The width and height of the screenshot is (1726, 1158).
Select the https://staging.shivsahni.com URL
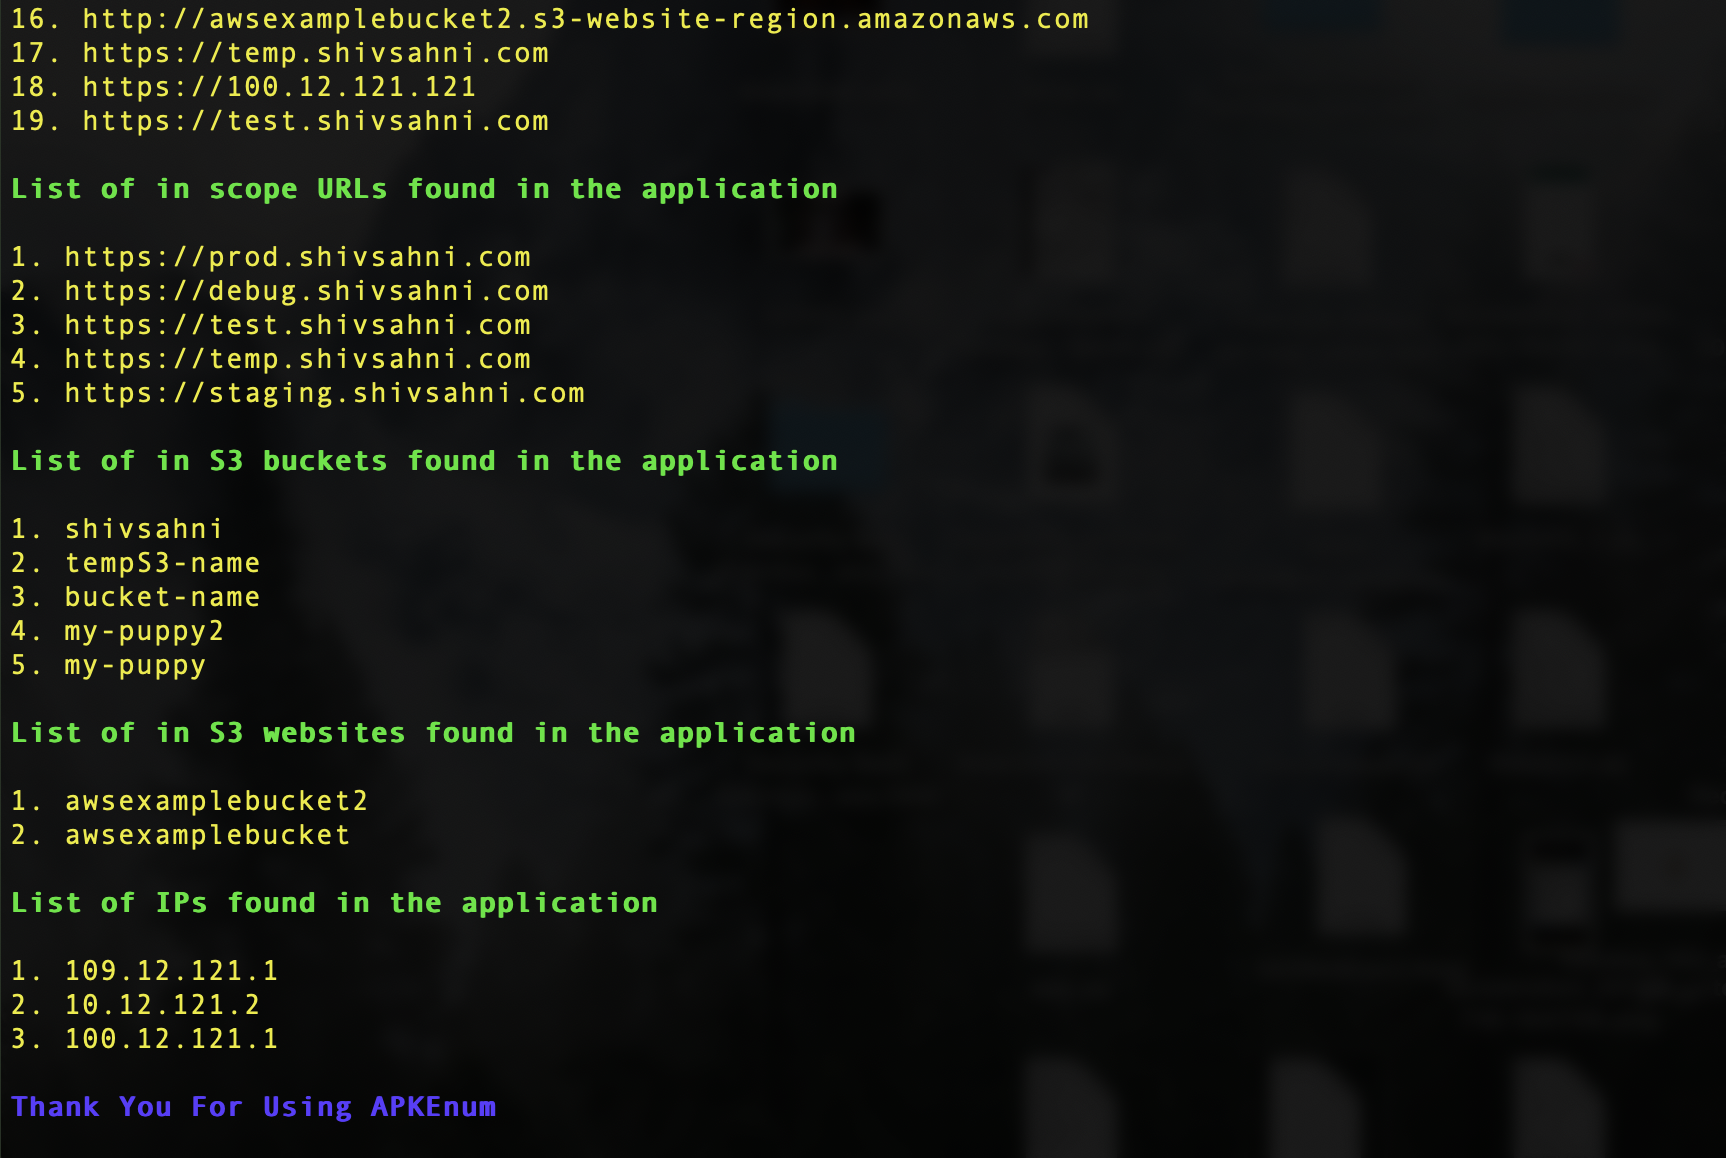point(324,394)
